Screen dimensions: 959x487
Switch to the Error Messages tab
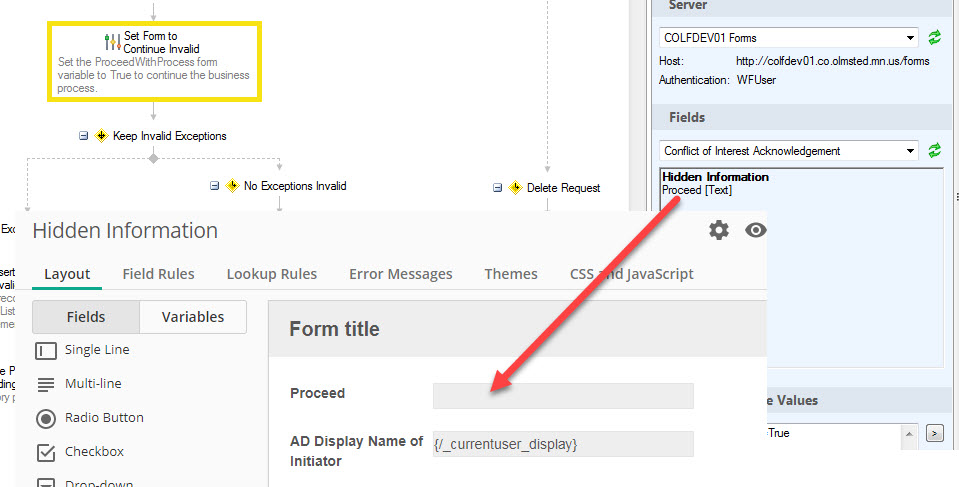coord(401,274)
